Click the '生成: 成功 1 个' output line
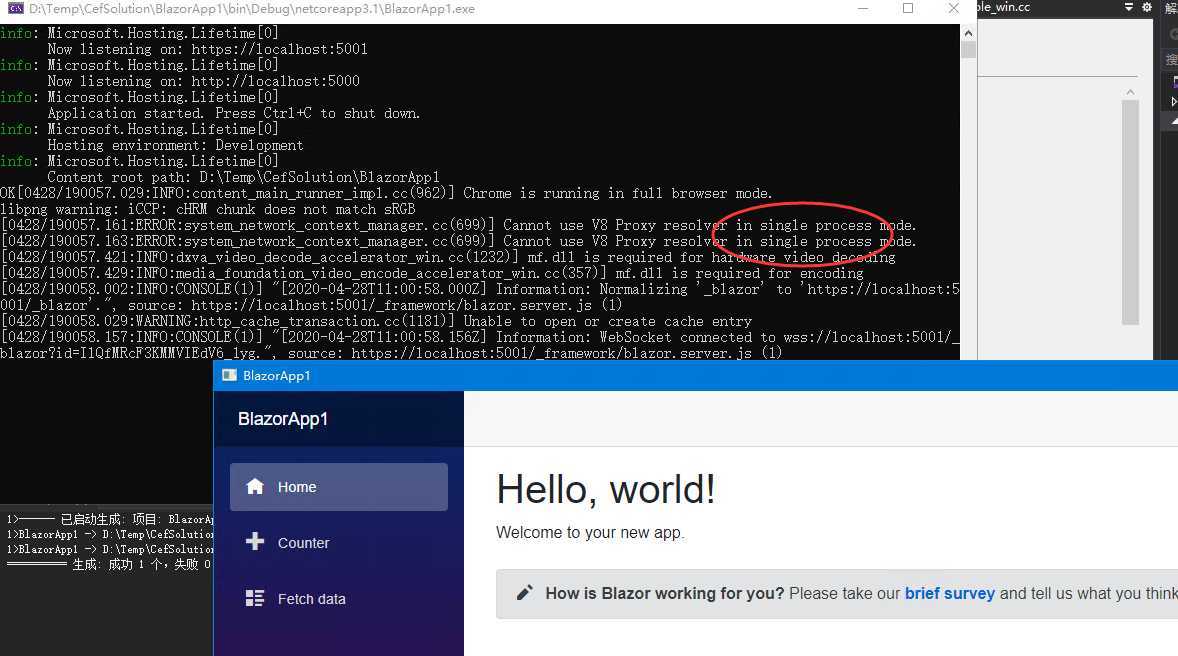The width and height of the screenshot is (1178, 656). [110, 564]
